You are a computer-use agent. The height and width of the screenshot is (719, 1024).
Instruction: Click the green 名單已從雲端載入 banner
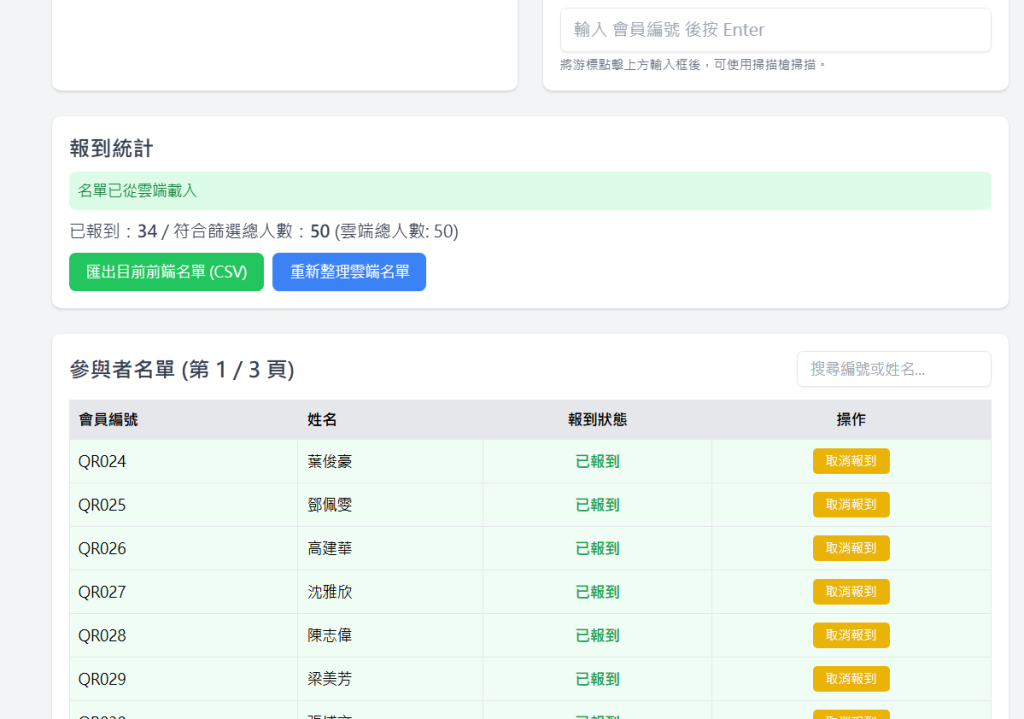[x=530, y=191]
